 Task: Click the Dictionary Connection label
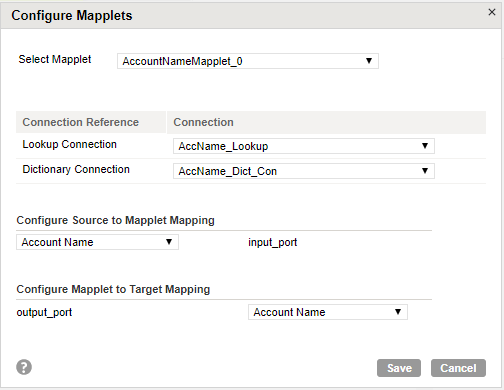click(x=76, y=169)
